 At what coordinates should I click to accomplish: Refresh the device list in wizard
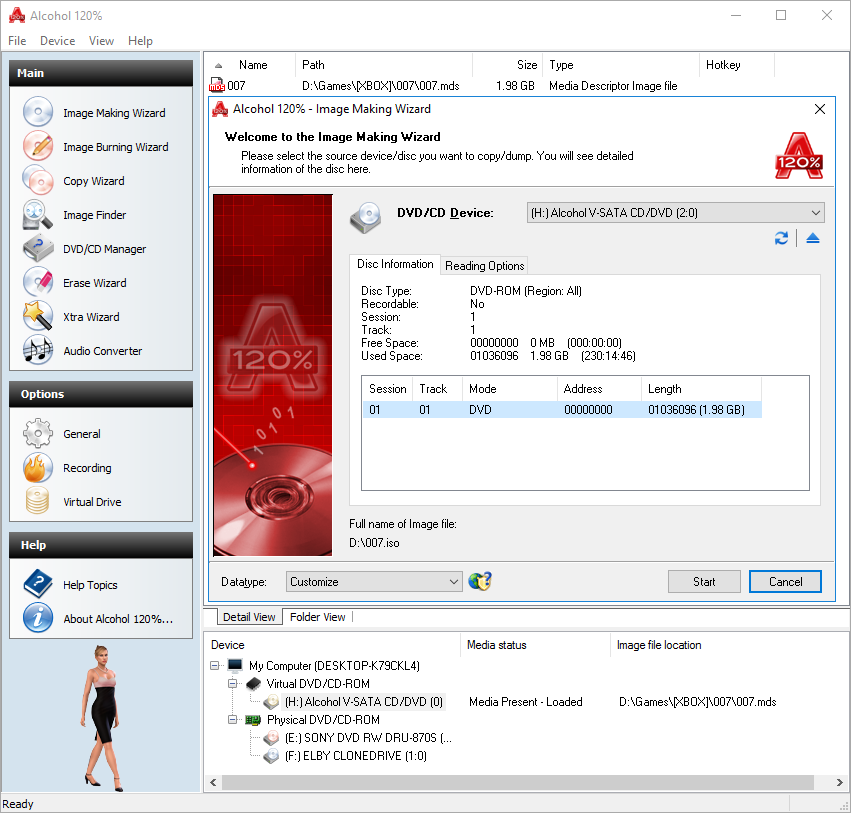click(781, 238)
